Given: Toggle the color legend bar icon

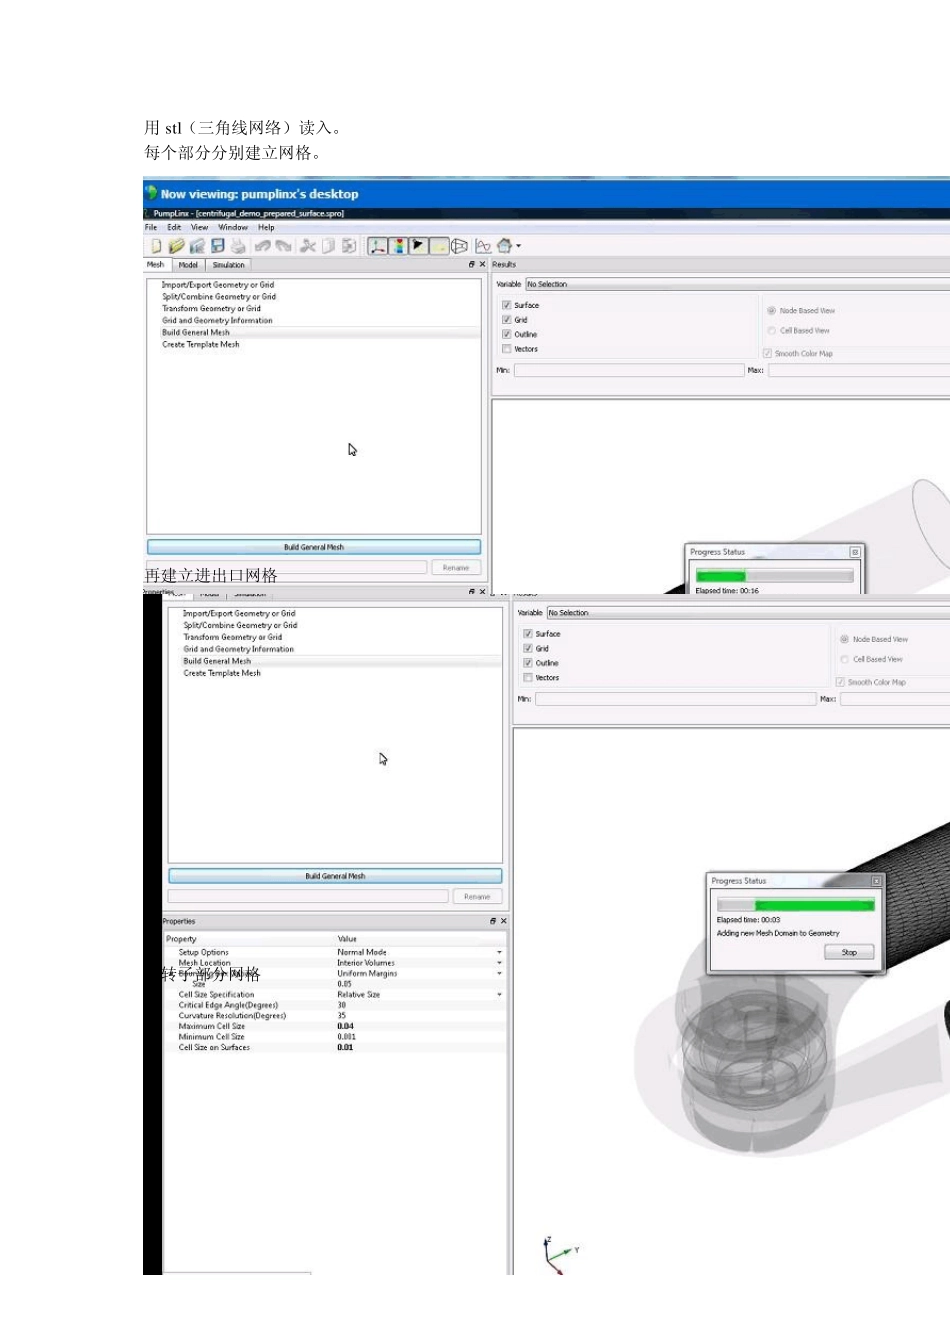Looking at the screenshot, I should (398, 246).
